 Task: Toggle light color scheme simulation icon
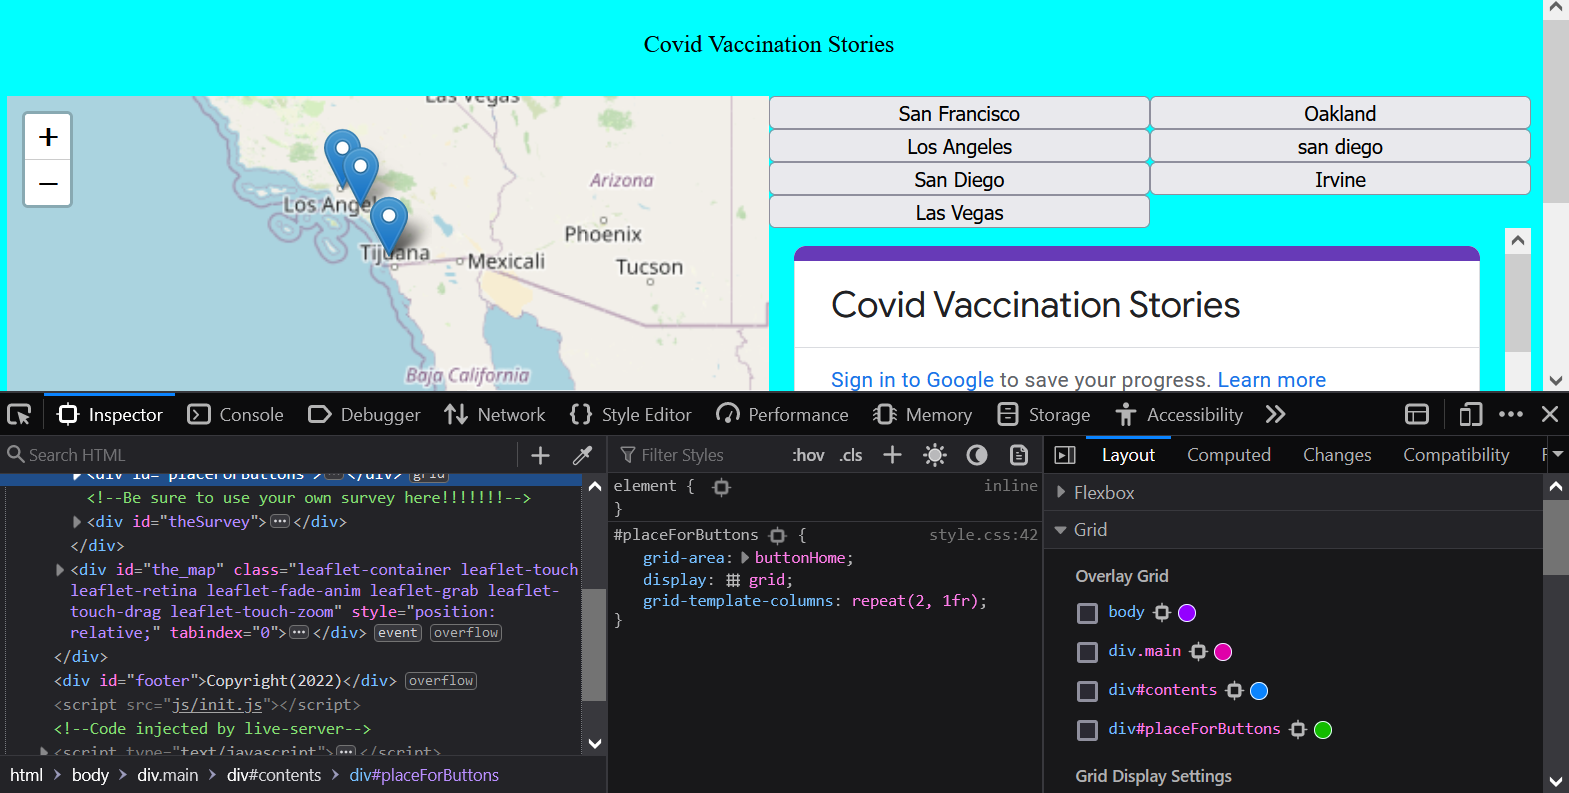[935, 455]
